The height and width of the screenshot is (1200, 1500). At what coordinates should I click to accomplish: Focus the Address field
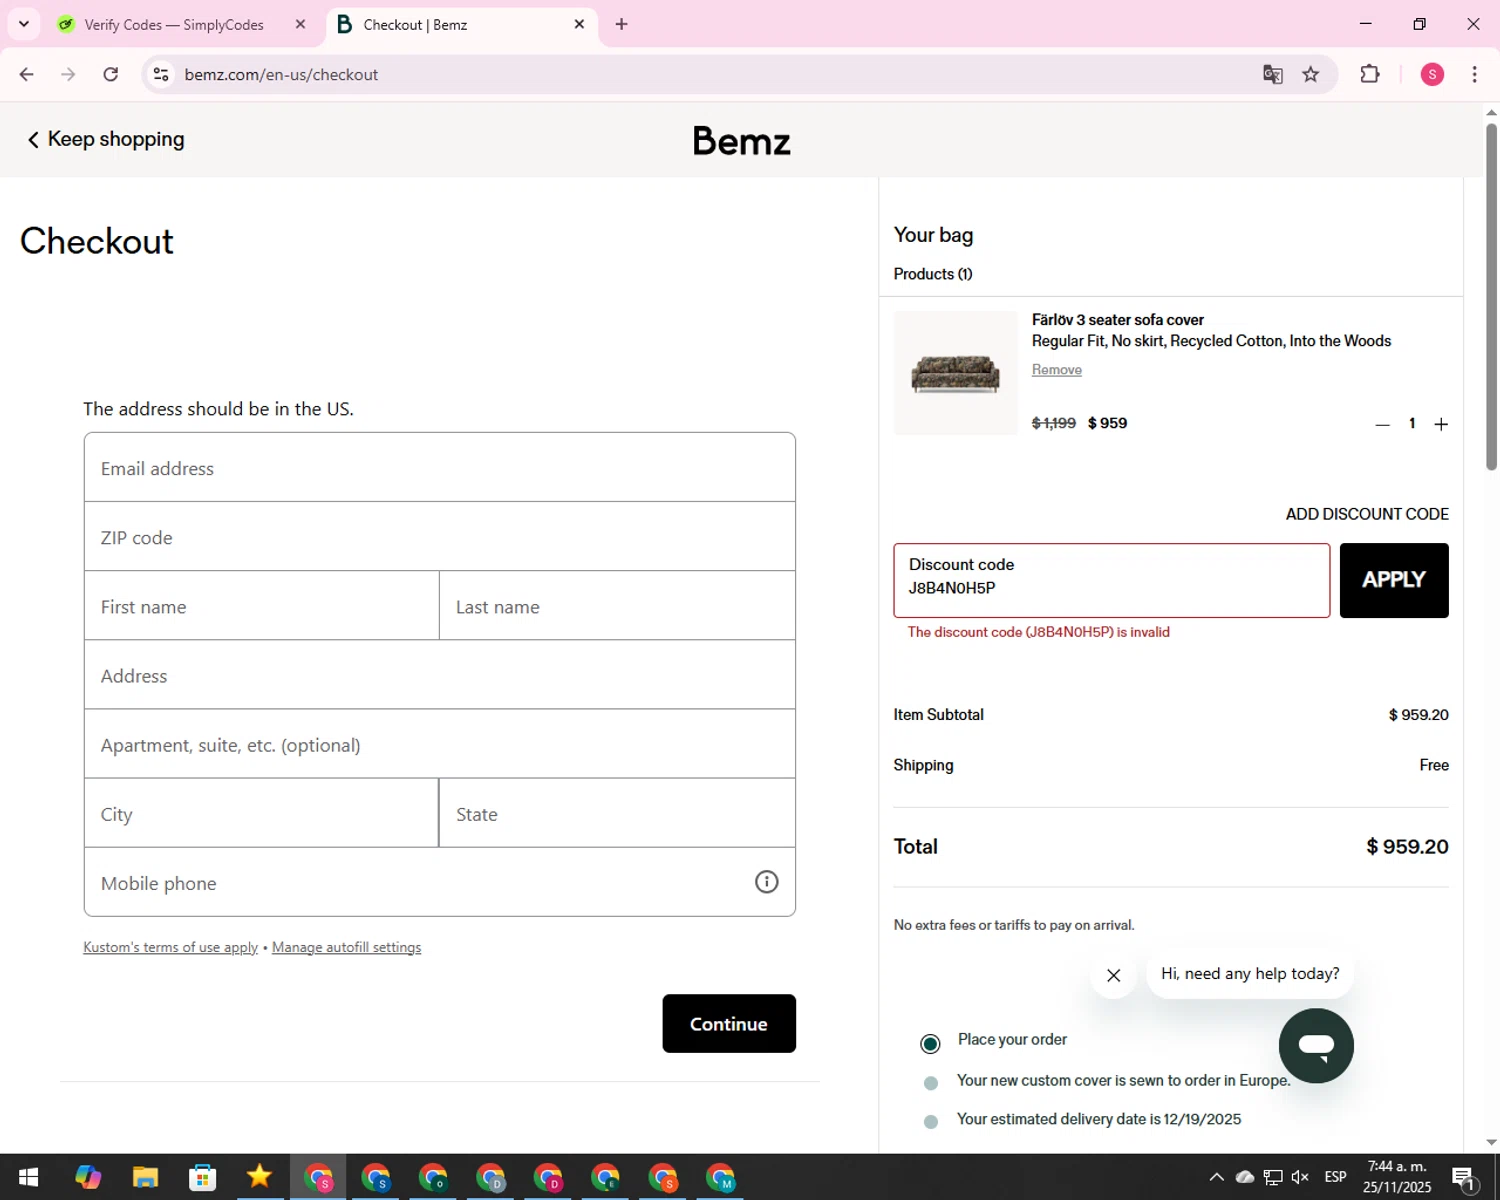tap(440, 675)
